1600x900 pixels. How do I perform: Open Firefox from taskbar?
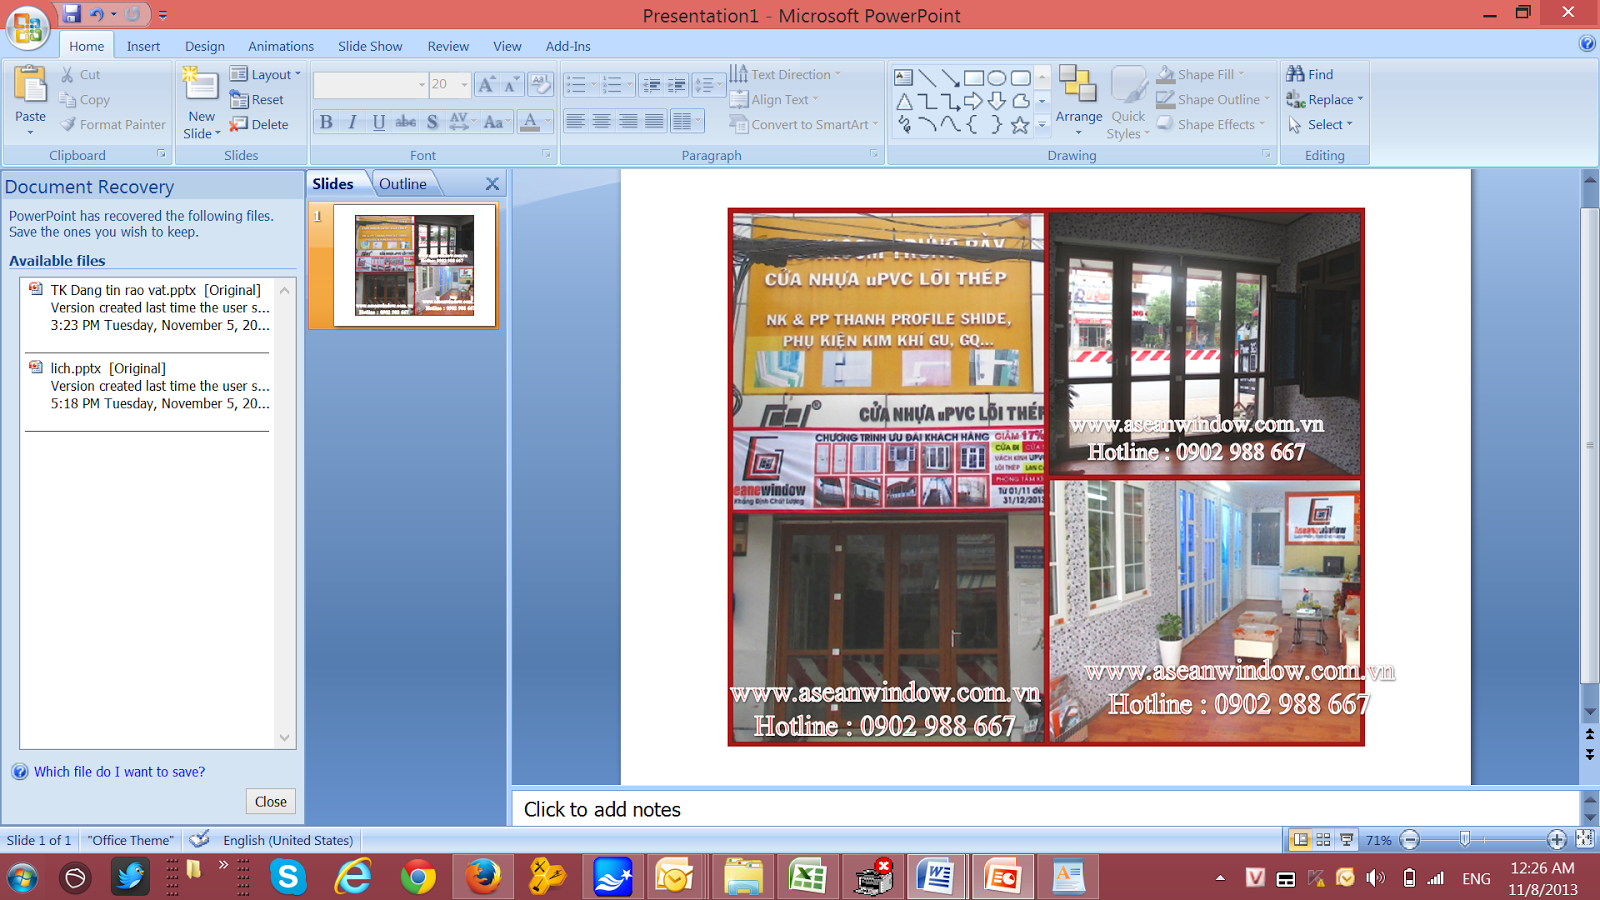click(483, 878)
